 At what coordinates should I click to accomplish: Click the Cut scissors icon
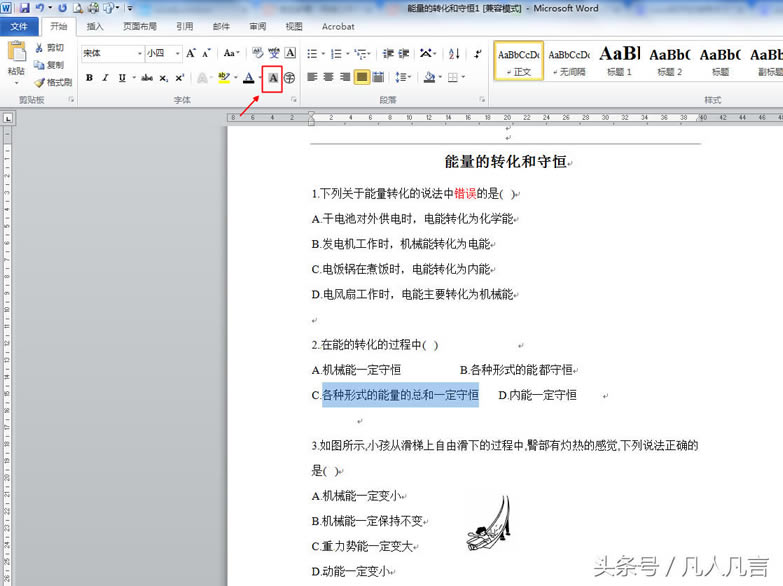[40, 48]
